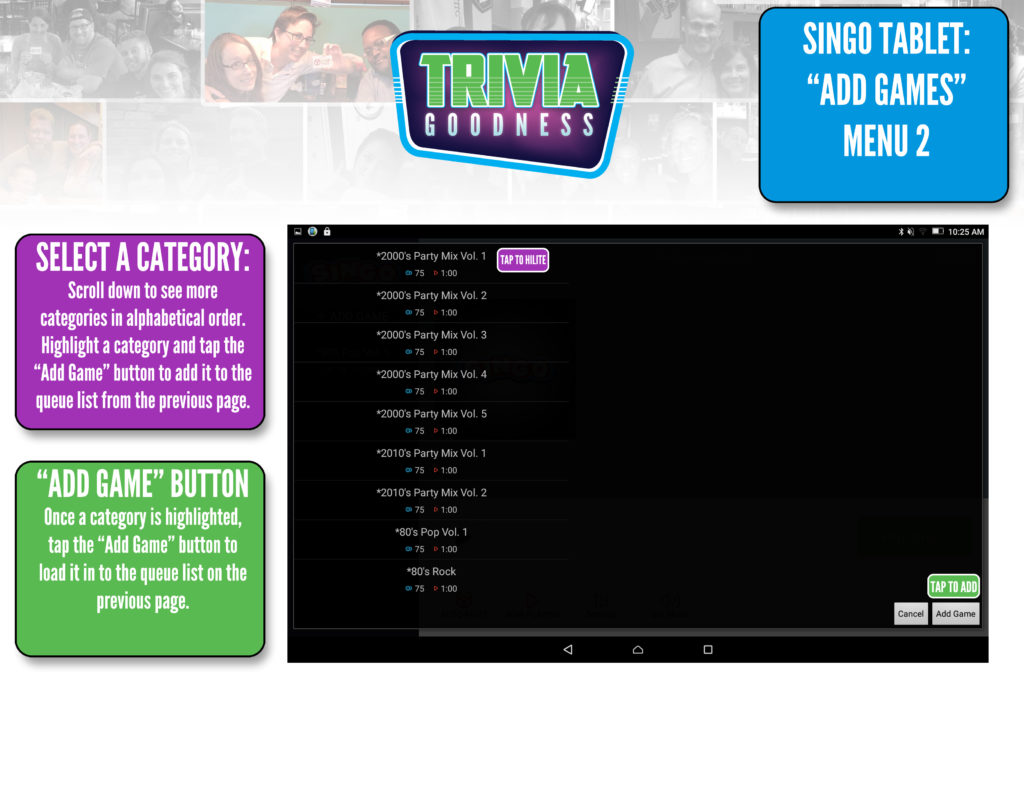Tap the battery indicator icon

tap(938, 231)
